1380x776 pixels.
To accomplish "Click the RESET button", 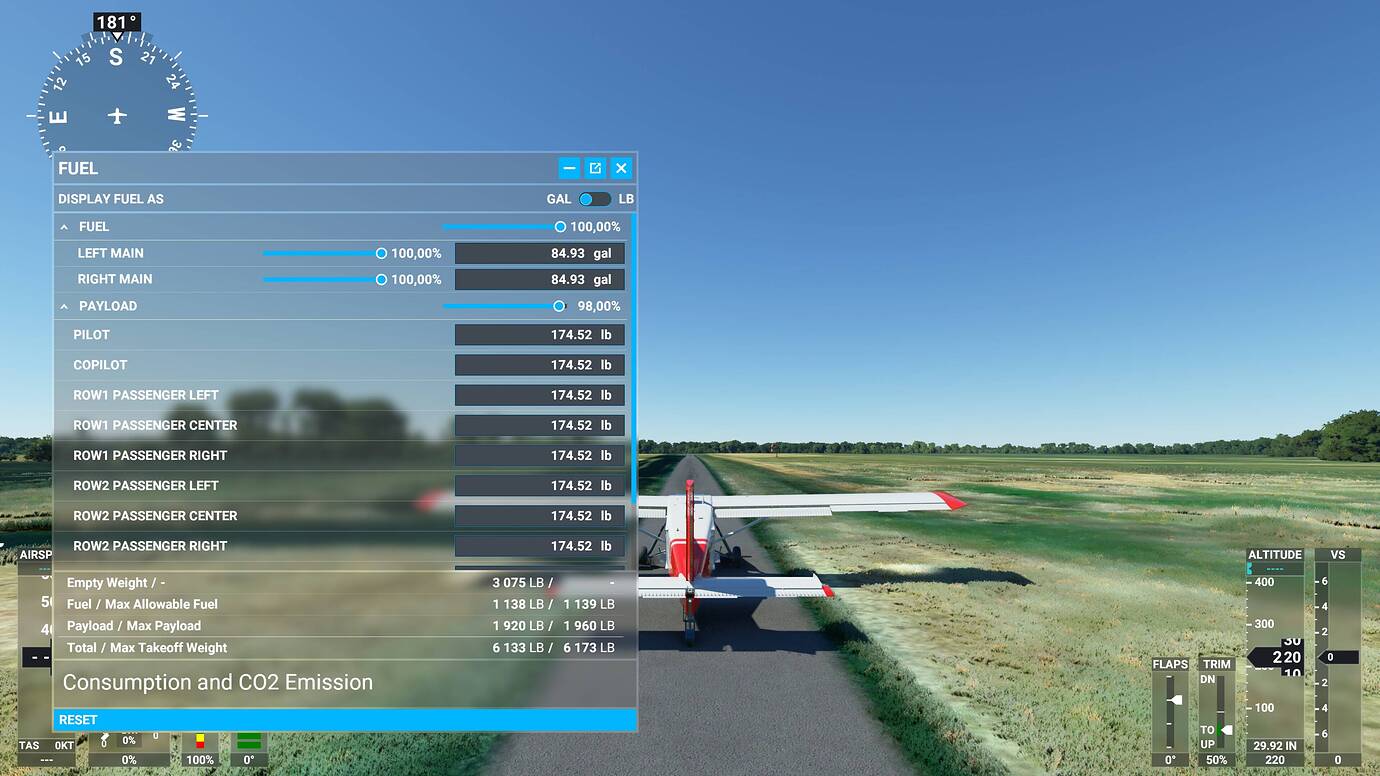I will (345, 720).
